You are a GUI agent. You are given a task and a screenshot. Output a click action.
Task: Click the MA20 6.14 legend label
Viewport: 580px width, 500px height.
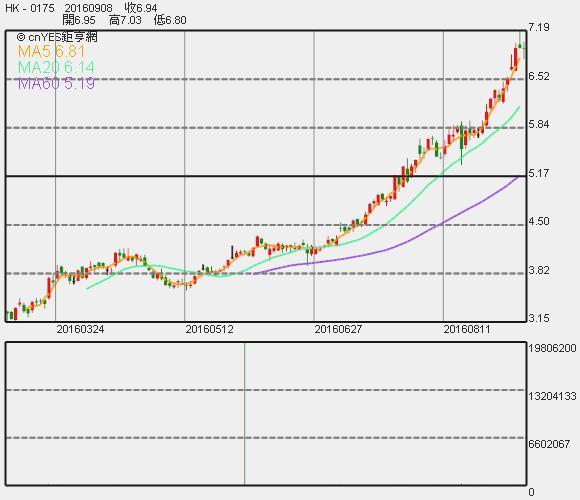click(x=56, y=67)
